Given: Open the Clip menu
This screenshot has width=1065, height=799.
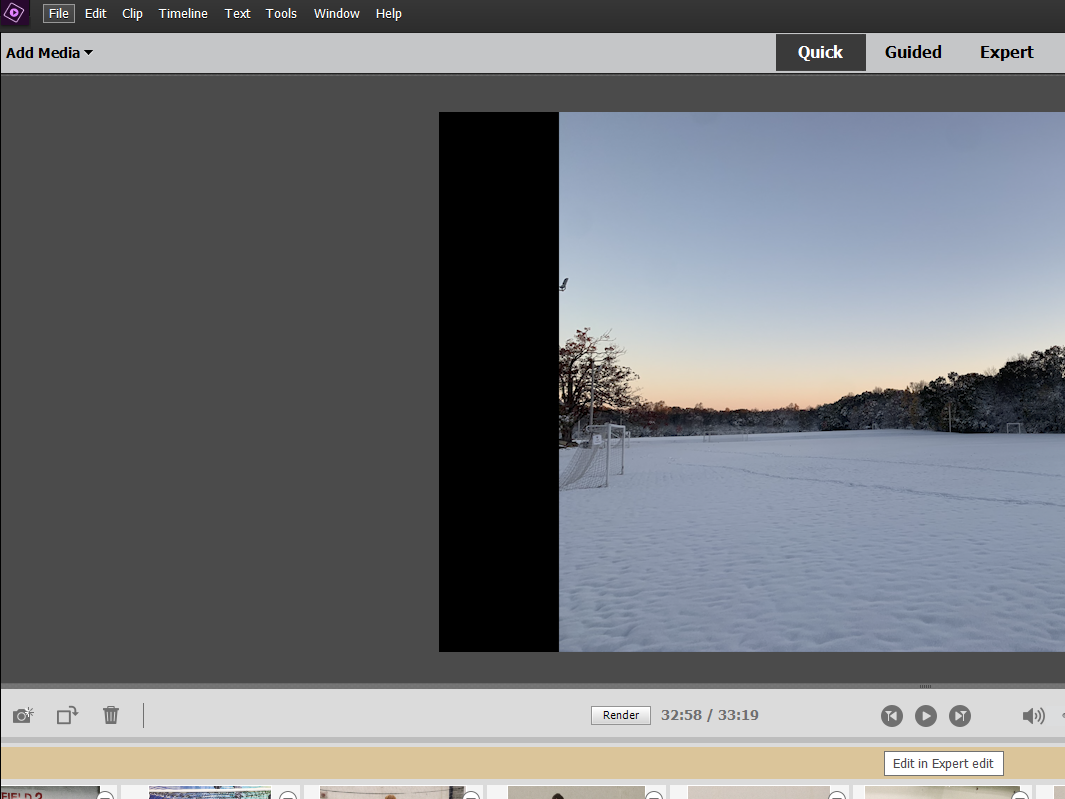Looking at the screenshot, I should click(131, 13).
